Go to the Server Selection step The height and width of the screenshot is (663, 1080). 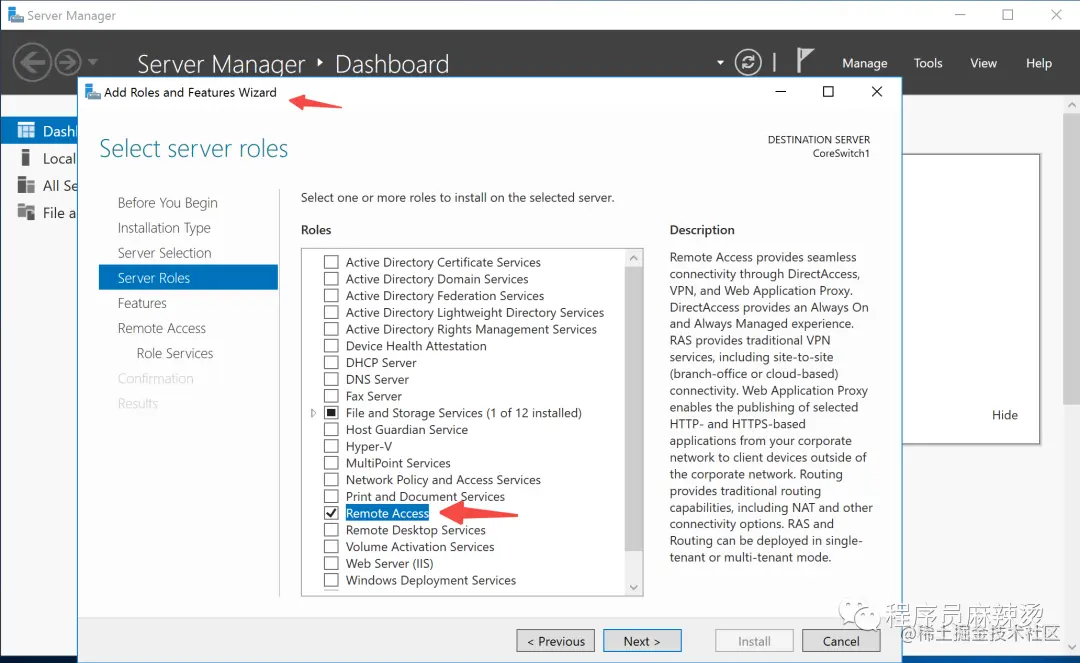tap(164, 253)
